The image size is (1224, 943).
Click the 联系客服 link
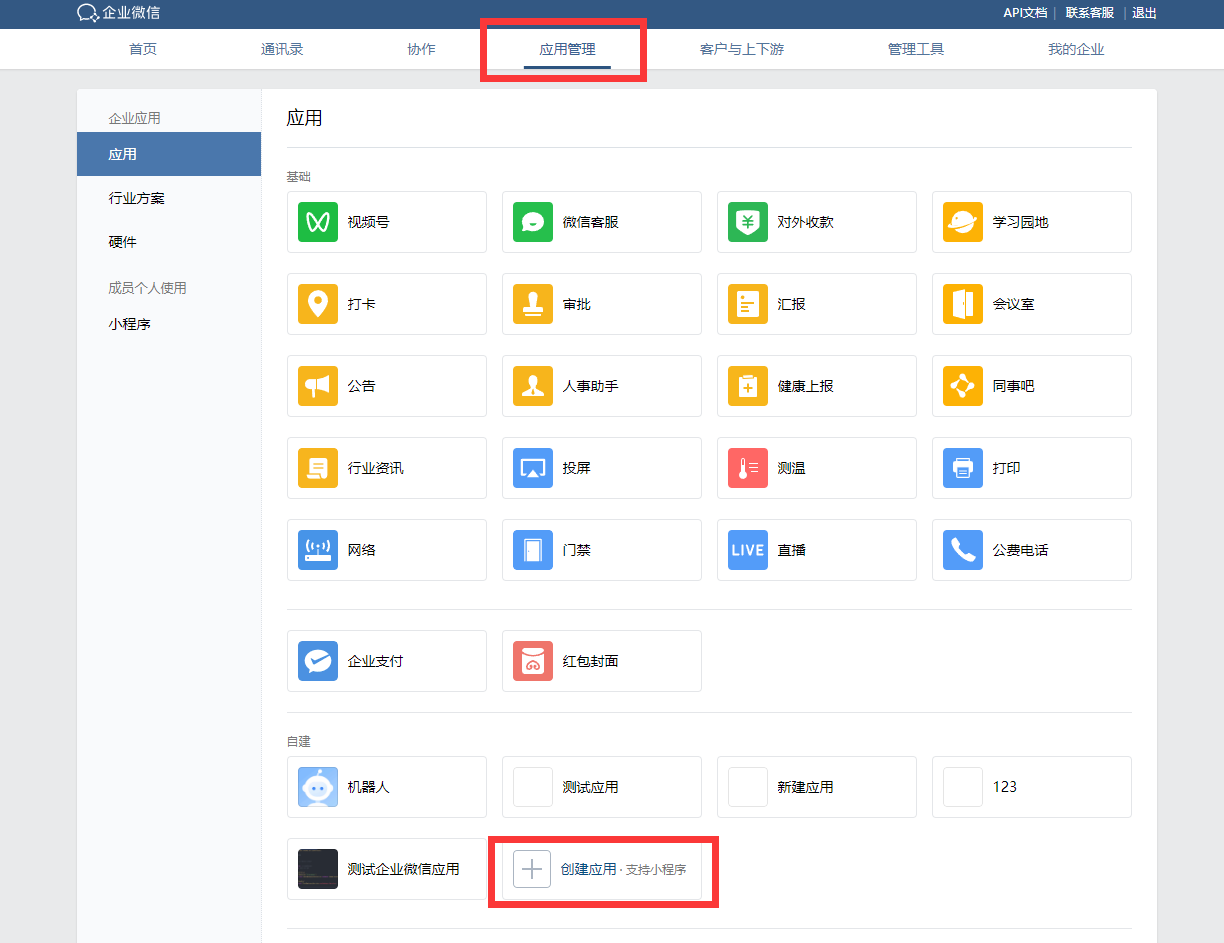click(1090, 13)
